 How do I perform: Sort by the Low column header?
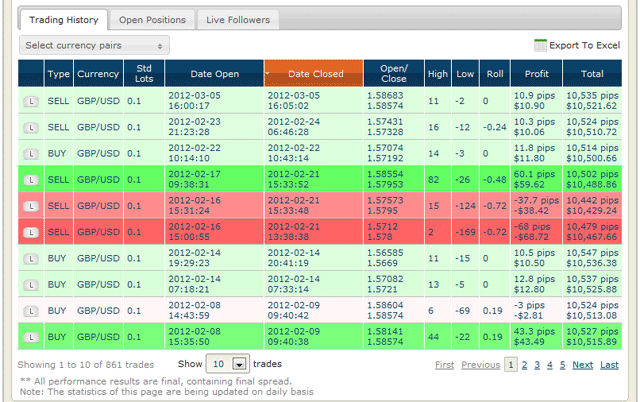pyautogui.click(x=465, y=73)
